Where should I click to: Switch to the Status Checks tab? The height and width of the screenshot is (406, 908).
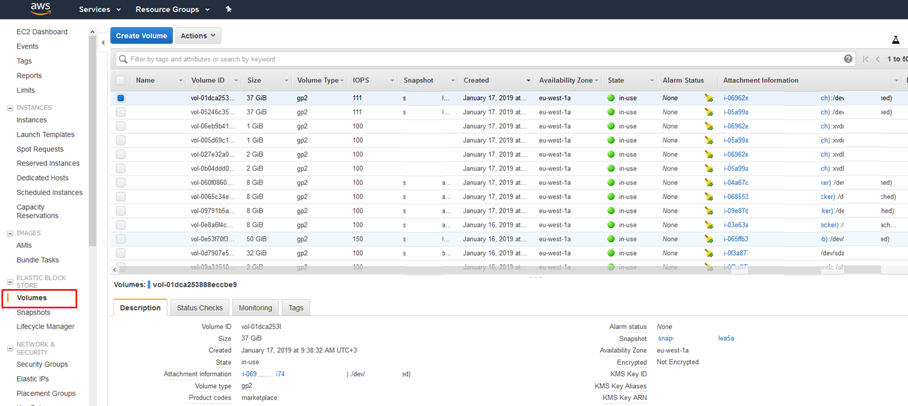click(200, 308)
